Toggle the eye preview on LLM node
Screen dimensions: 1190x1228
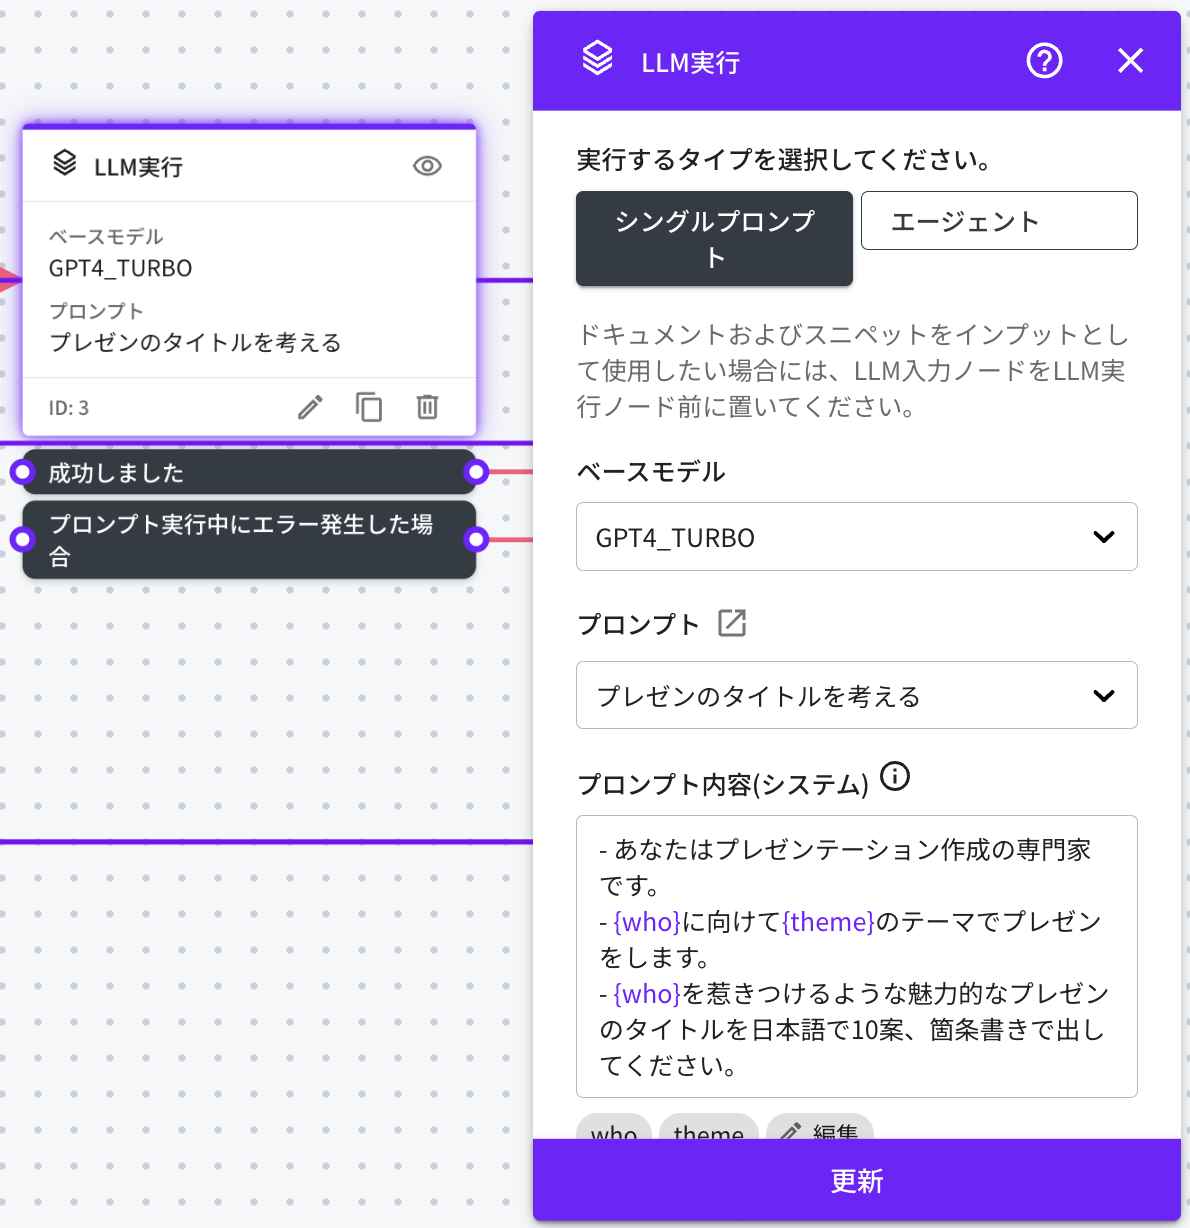click(x=427, y=166)
